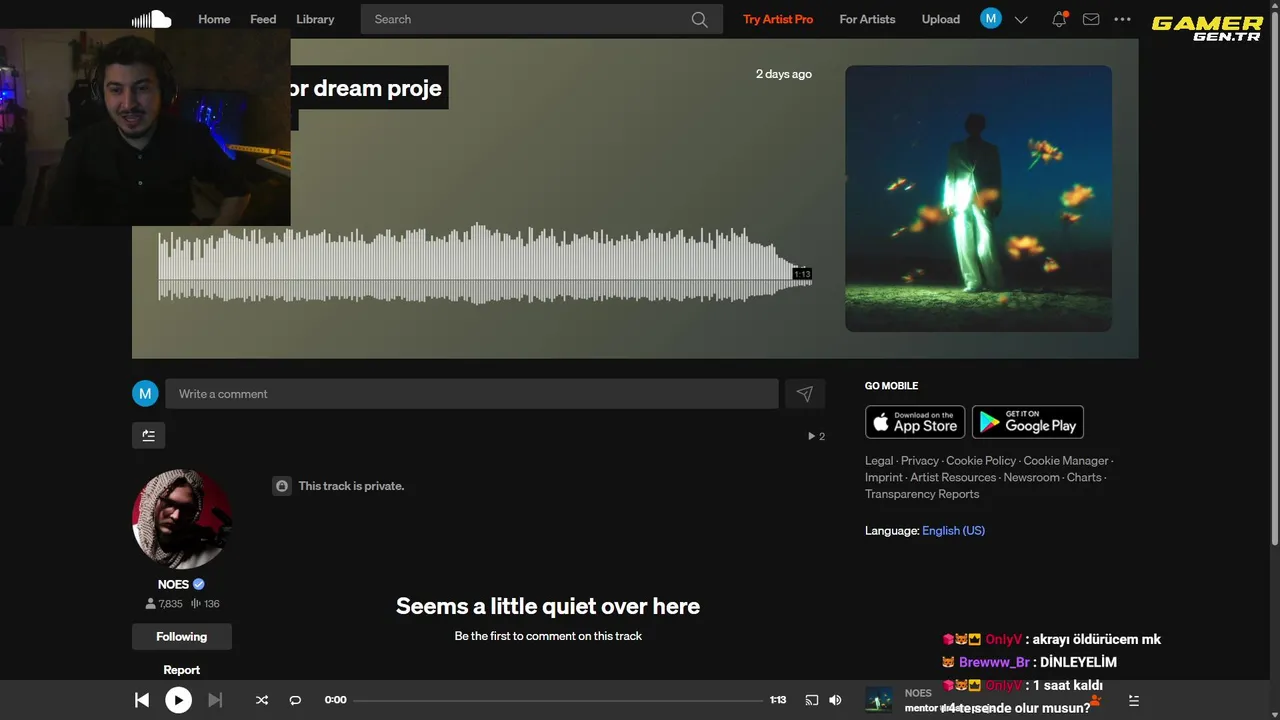
Task: Expand the profile dropdown chevron
Action: [1021, 19]
